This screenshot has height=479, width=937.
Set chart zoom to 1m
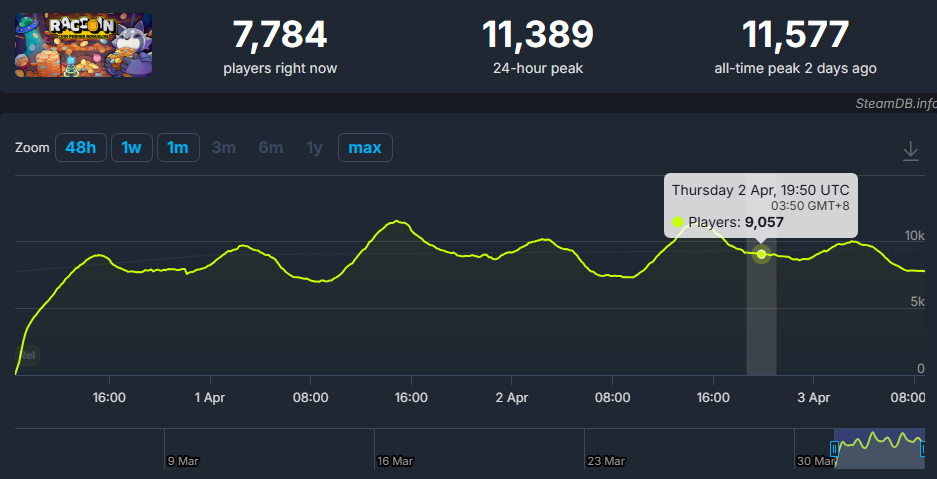click(178, 148)
